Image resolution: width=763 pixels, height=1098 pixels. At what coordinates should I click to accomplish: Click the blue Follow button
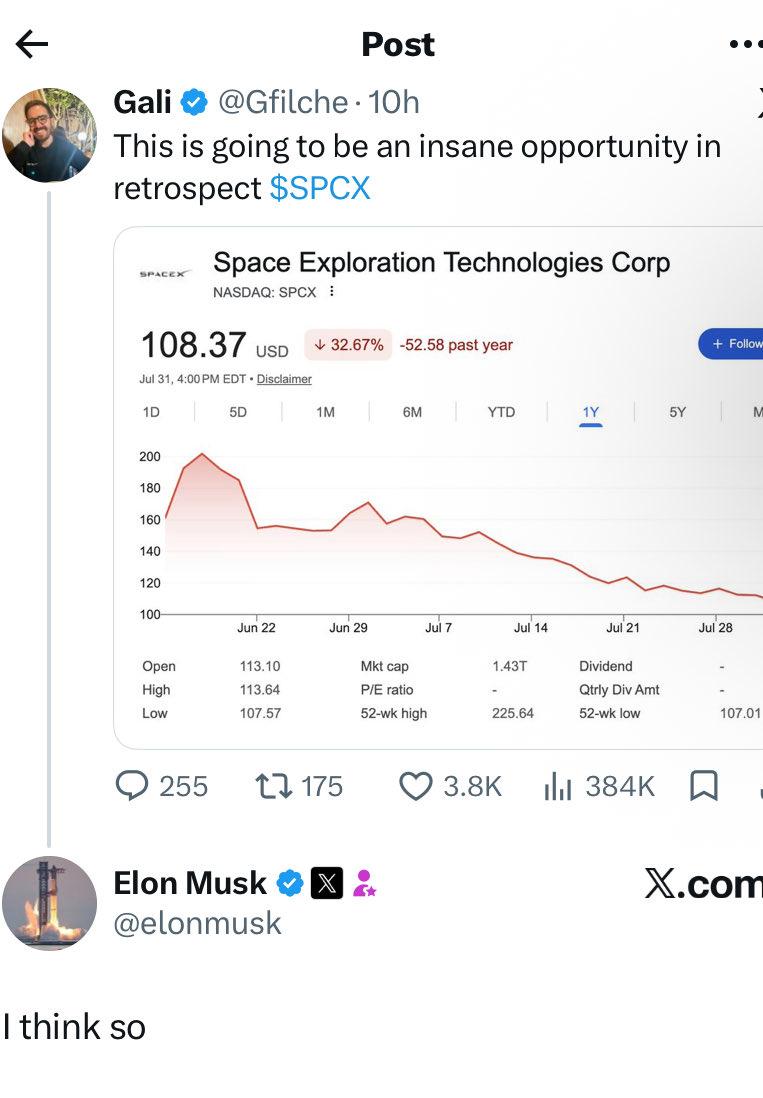[x=732, y=344]
